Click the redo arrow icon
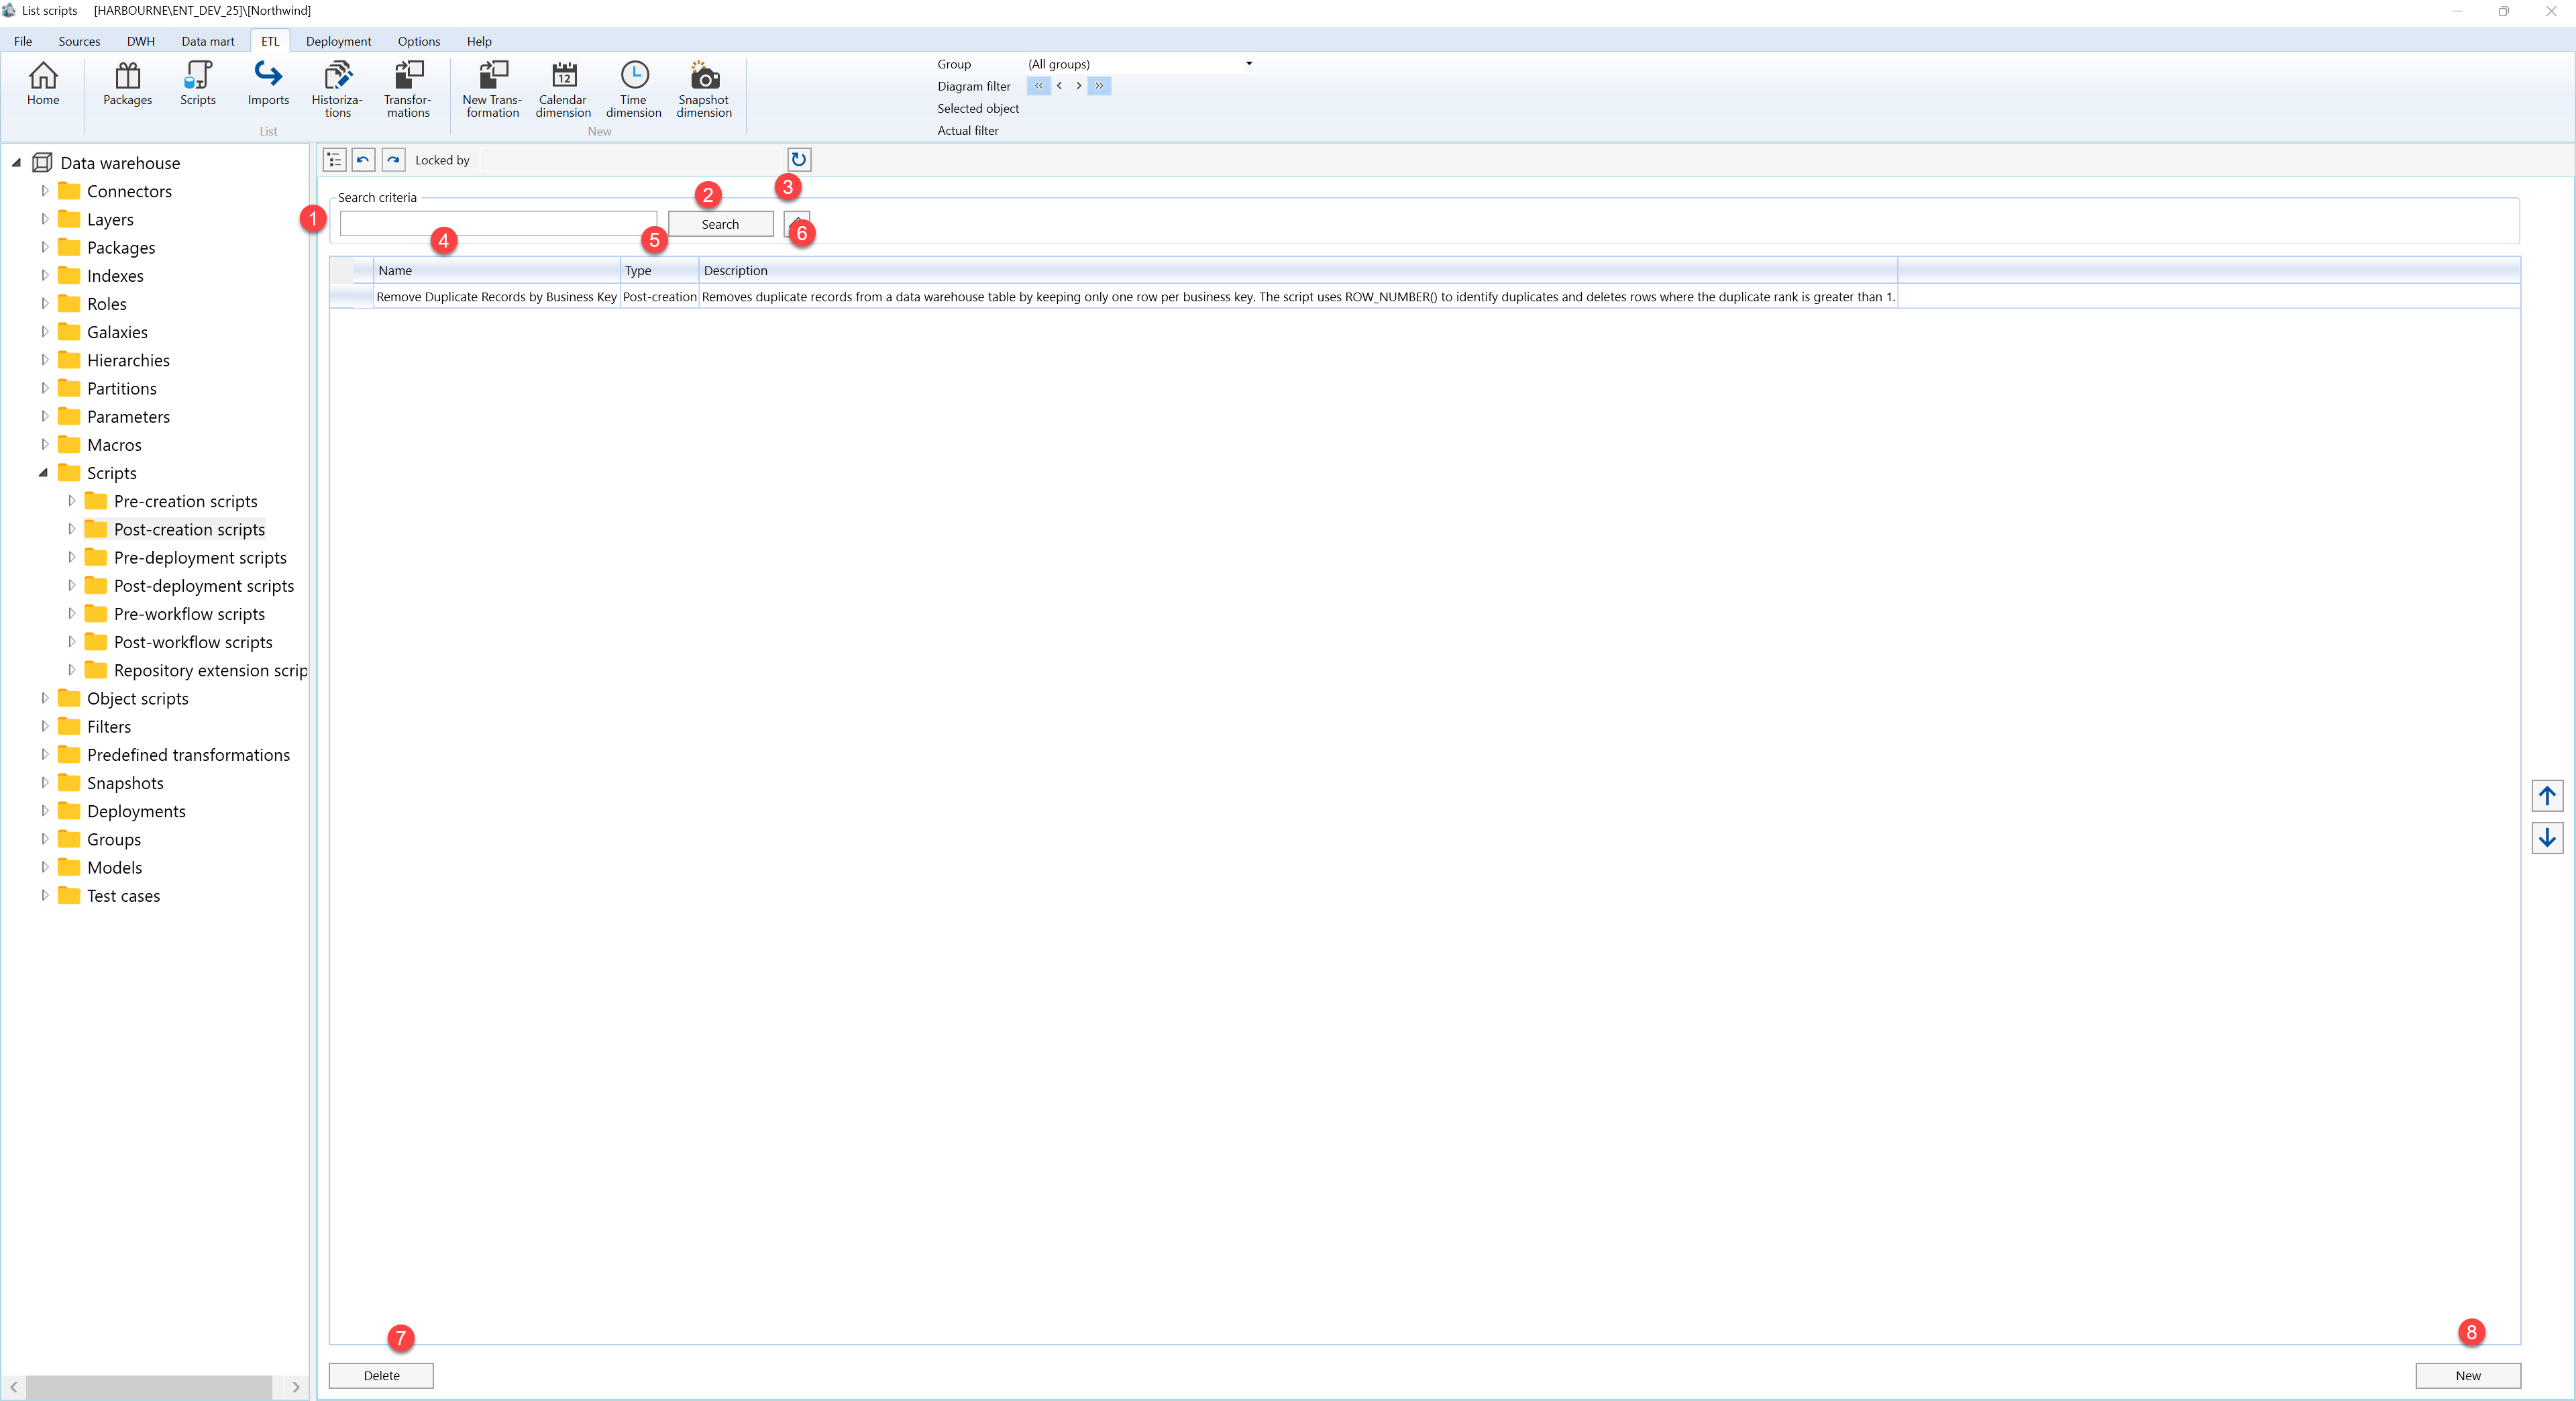2576x1401 pixels. click(394, 160)
